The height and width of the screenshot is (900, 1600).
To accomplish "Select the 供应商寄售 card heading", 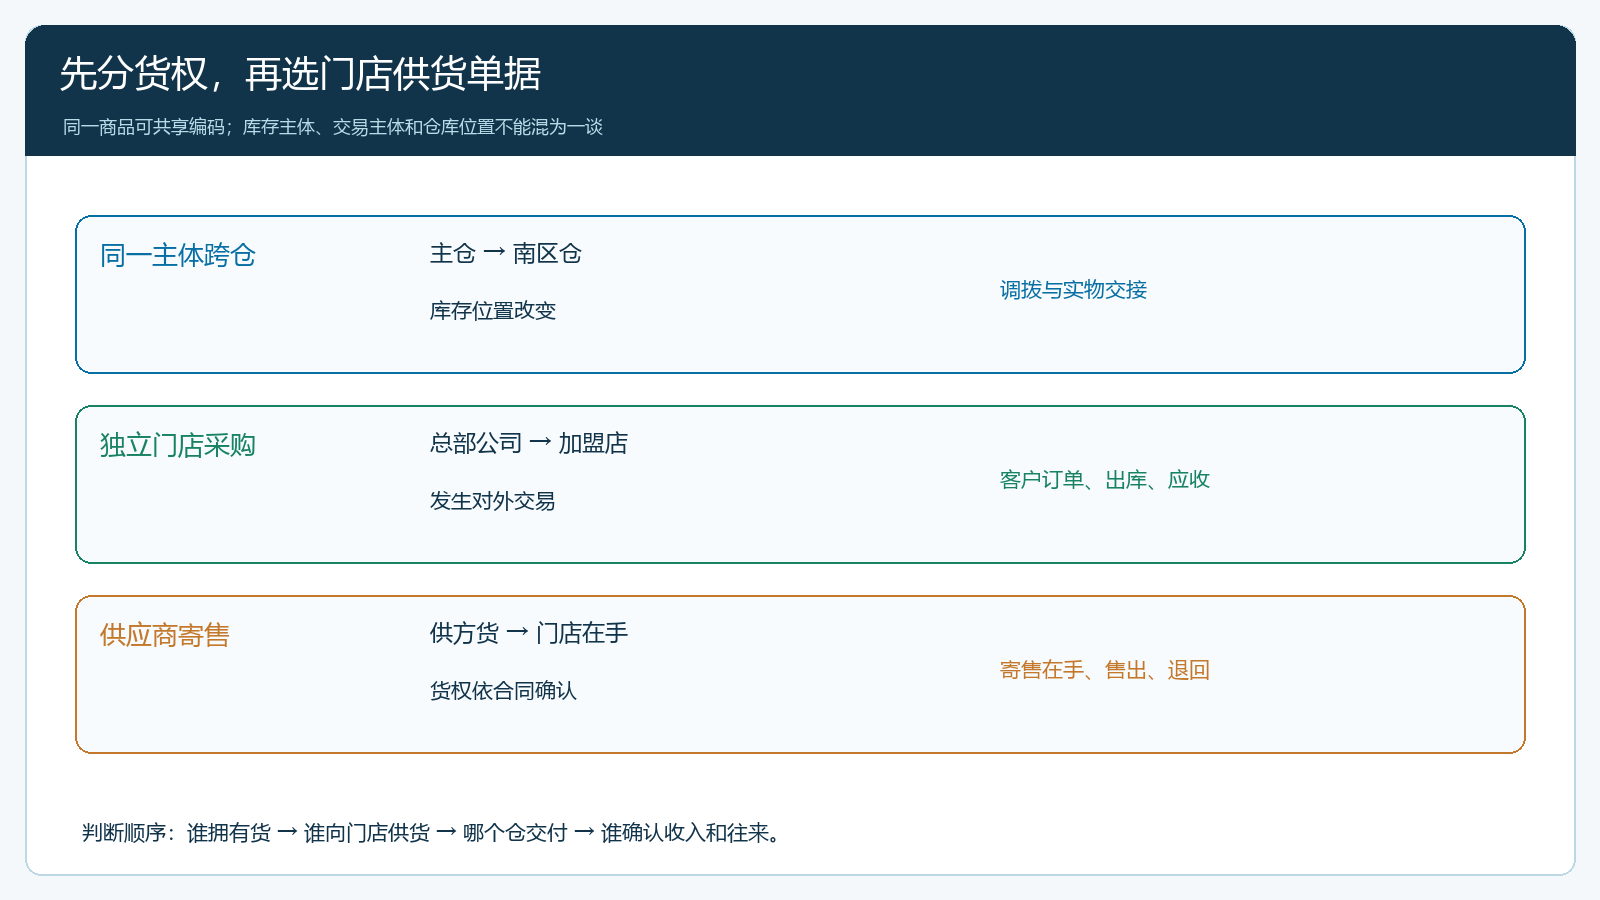I will 165,635.
